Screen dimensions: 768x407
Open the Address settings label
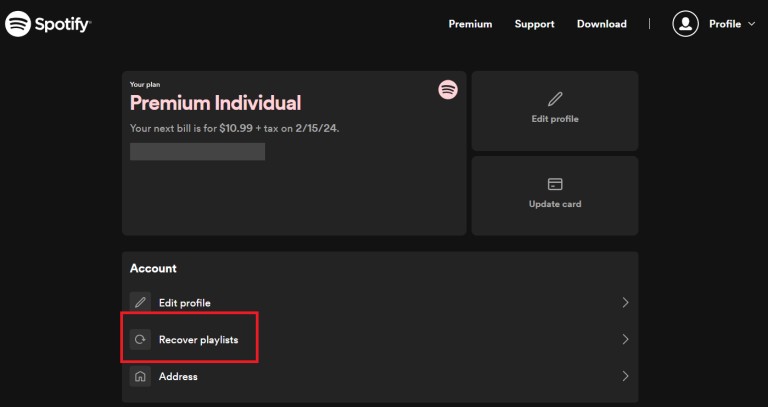178,377
